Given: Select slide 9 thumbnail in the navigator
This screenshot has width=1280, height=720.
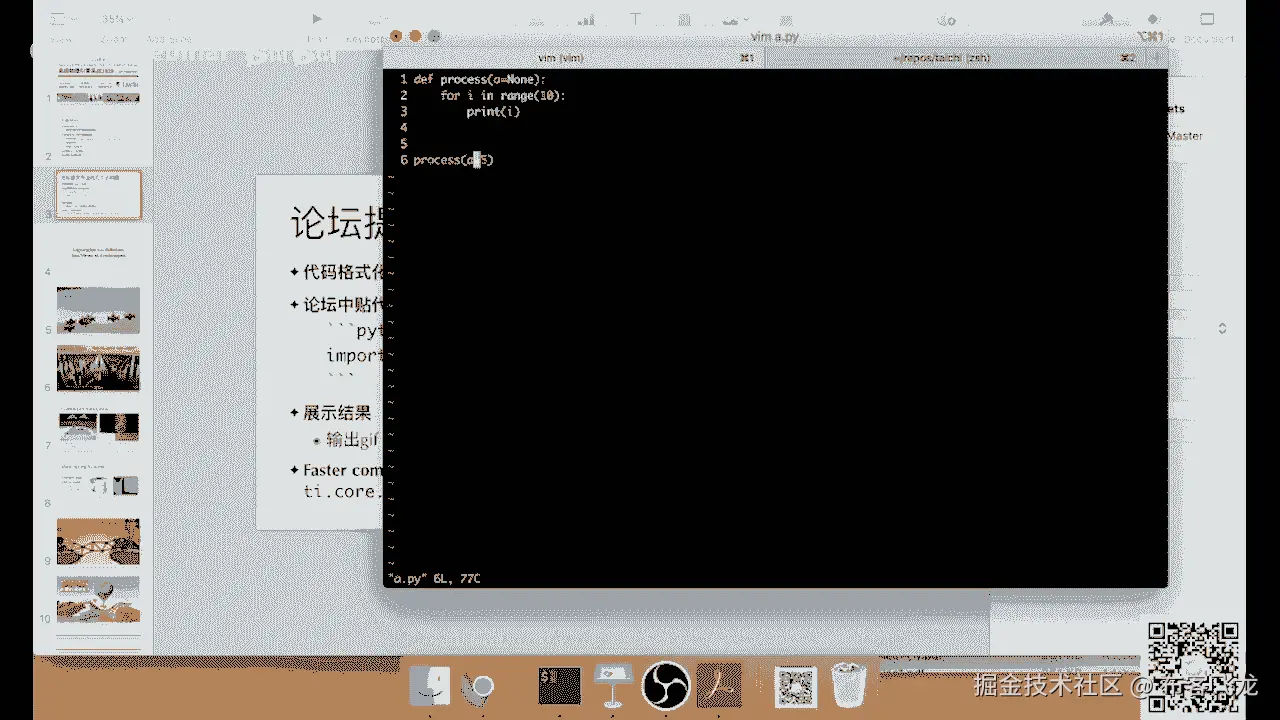Looking at the screenshot, I should point(98,542).
